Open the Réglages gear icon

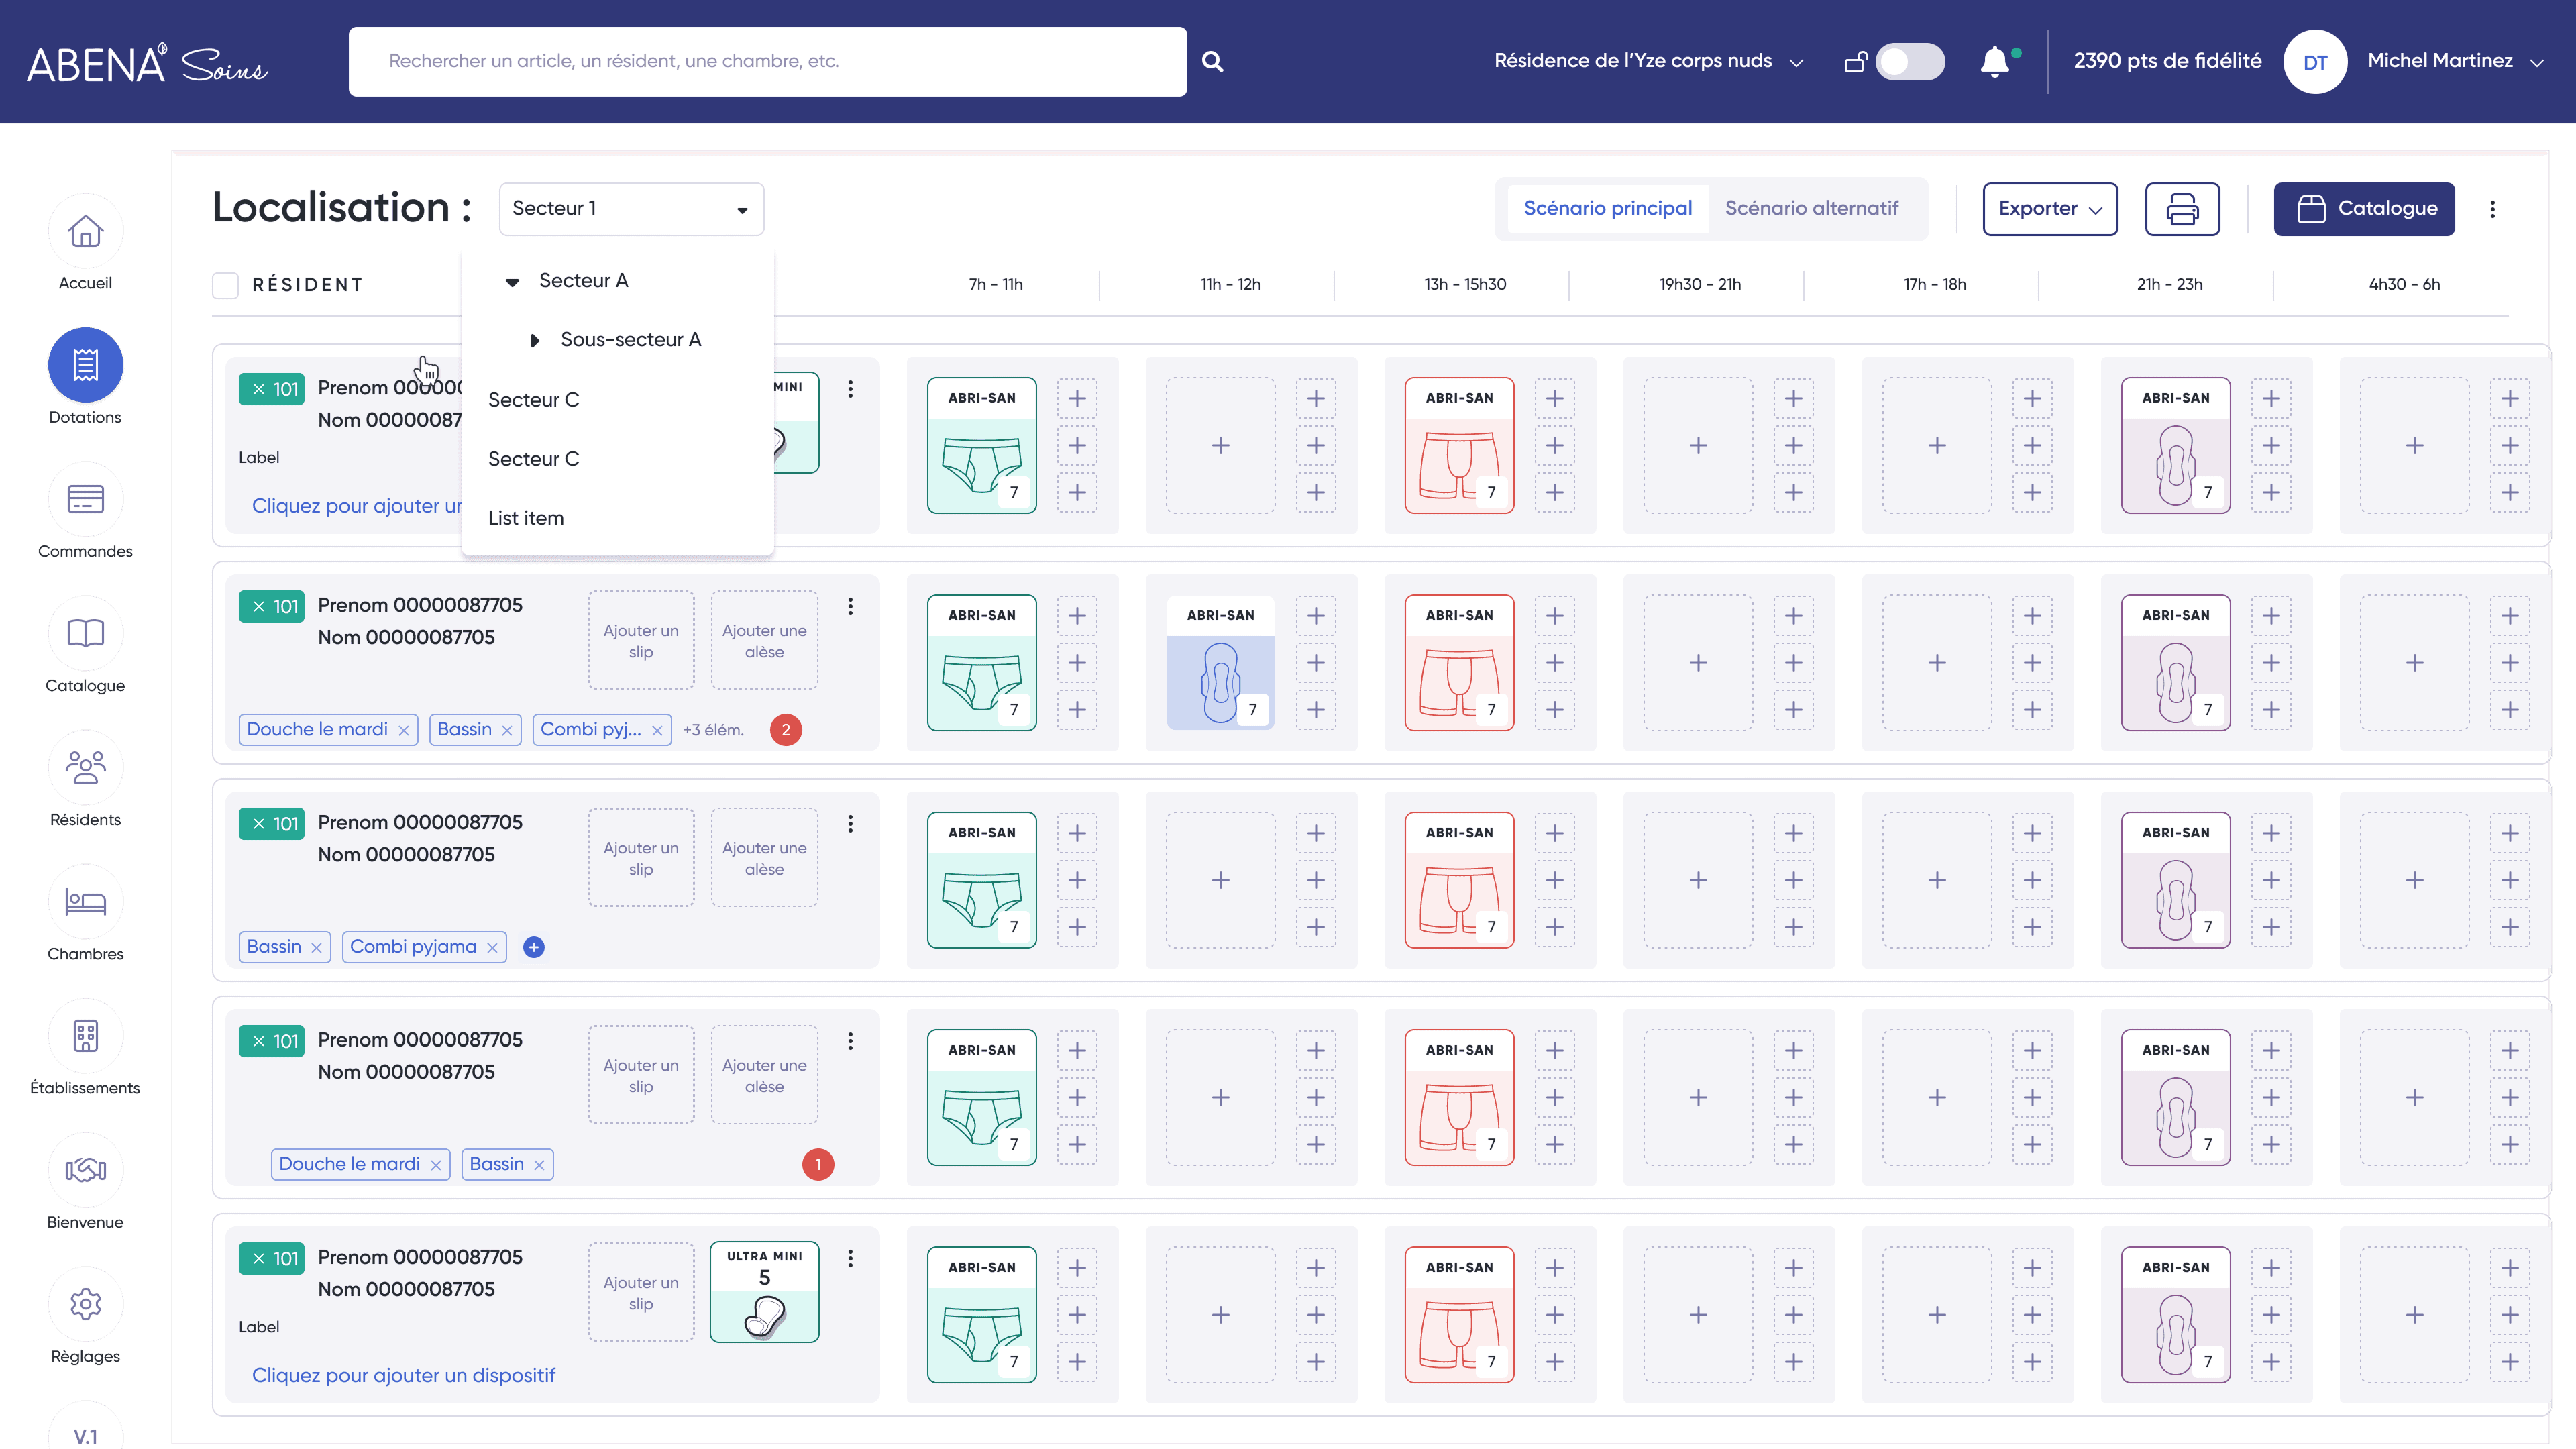pyautogui.click(x=85, y=1303)
